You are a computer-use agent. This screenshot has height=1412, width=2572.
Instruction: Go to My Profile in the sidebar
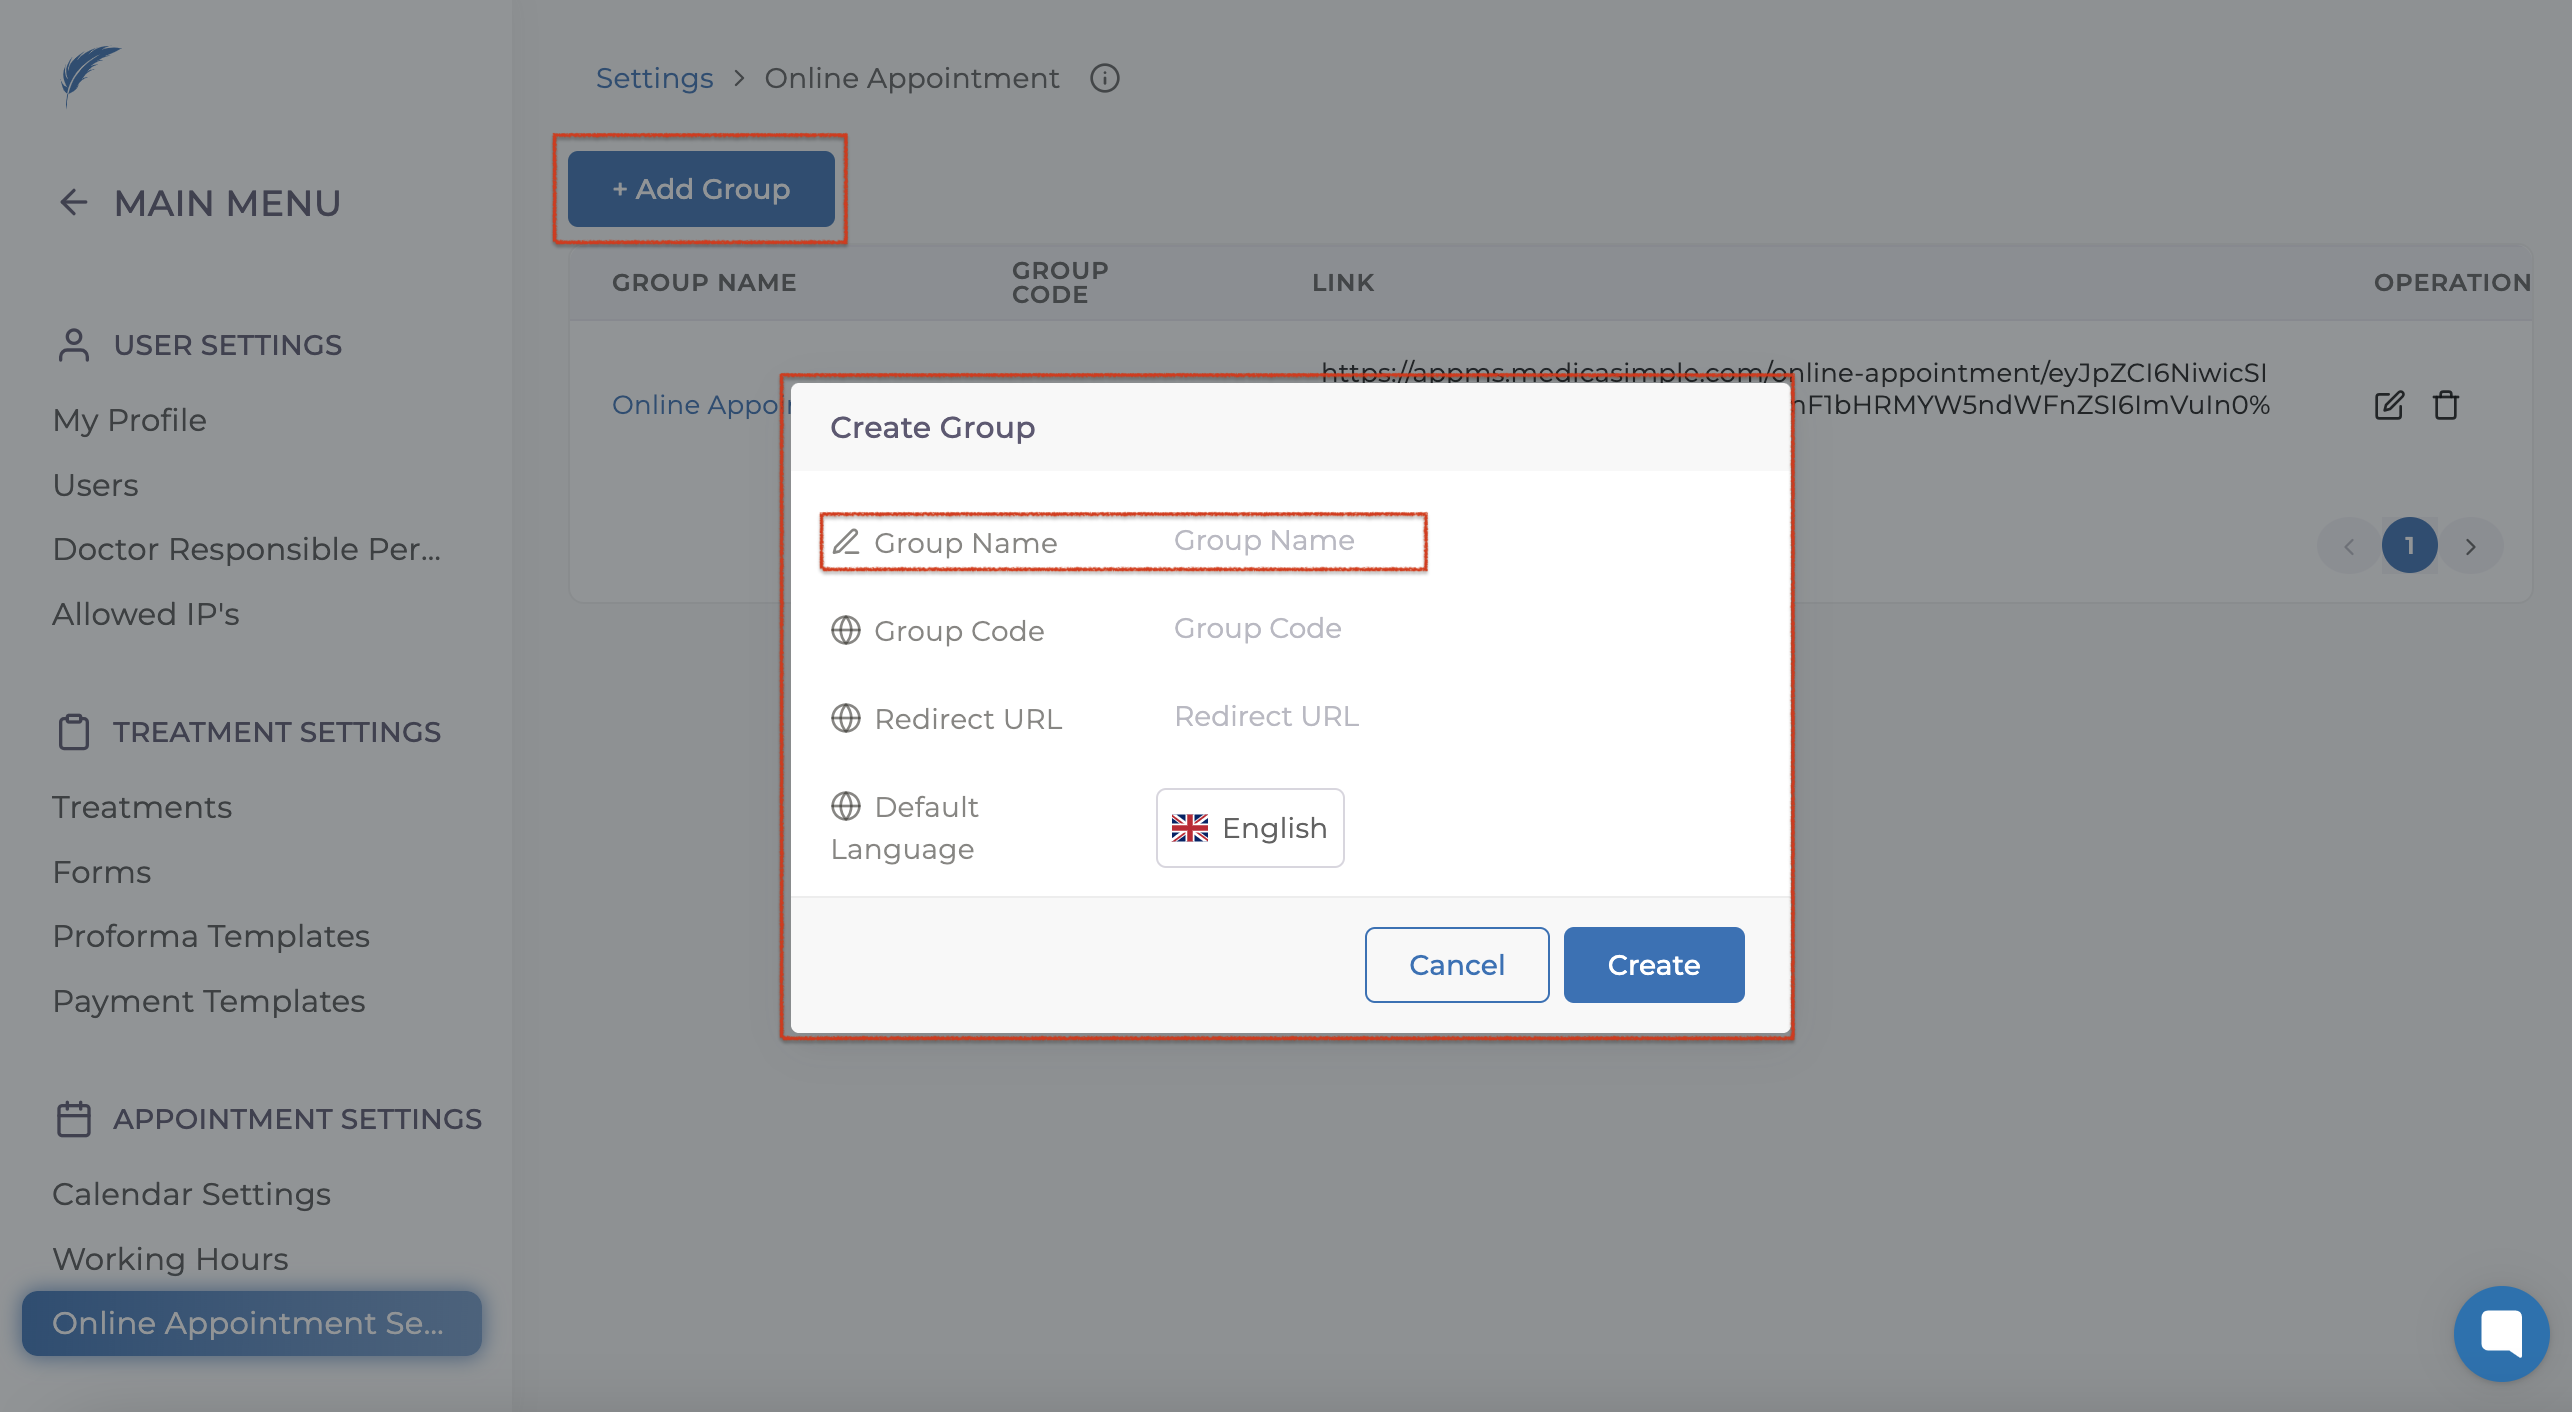(x=129, y=420)
